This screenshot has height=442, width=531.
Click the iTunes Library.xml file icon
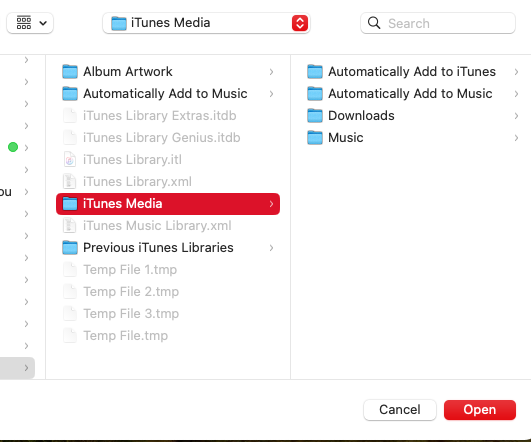(x=70, y=182)
